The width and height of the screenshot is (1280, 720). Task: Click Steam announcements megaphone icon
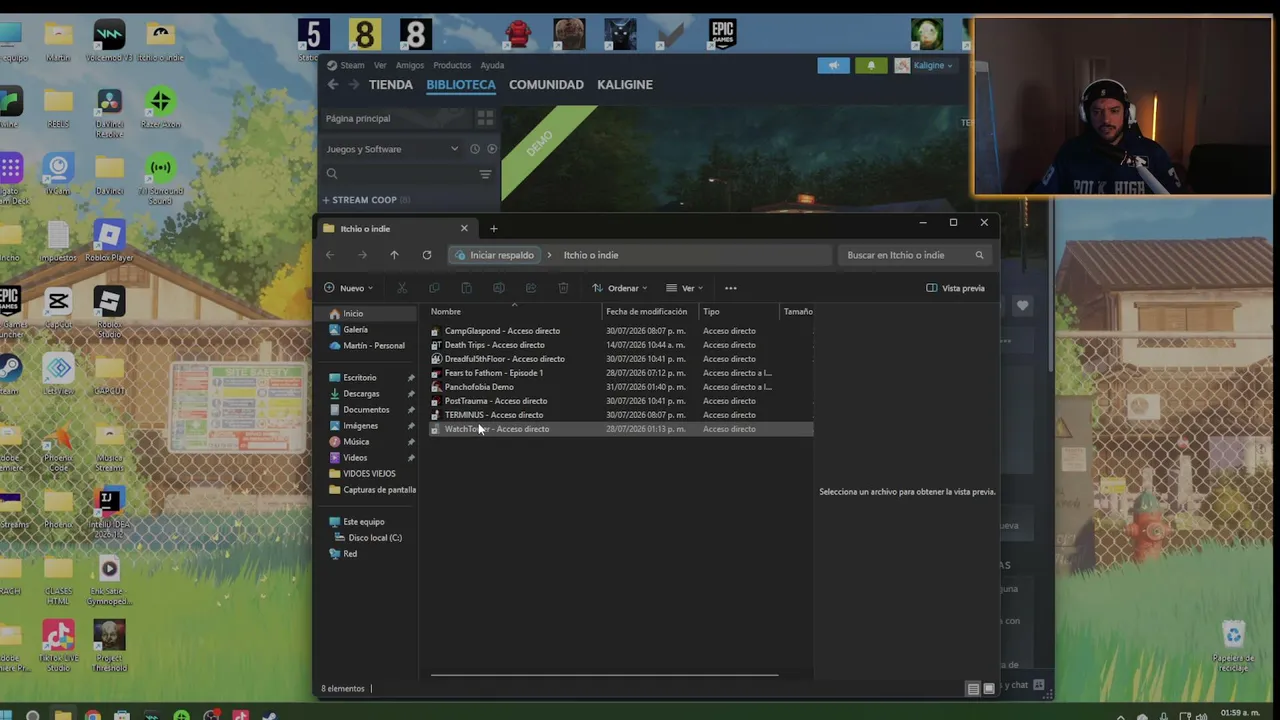[x=833, y=65]
